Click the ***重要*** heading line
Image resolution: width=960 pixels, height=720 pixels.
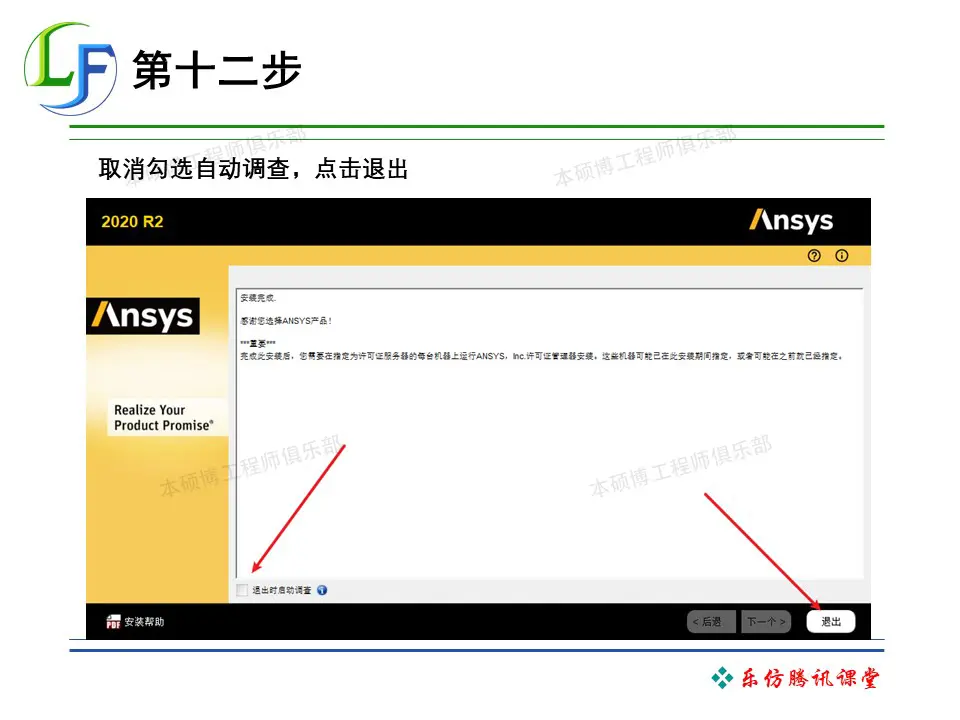tap(258, 343)
